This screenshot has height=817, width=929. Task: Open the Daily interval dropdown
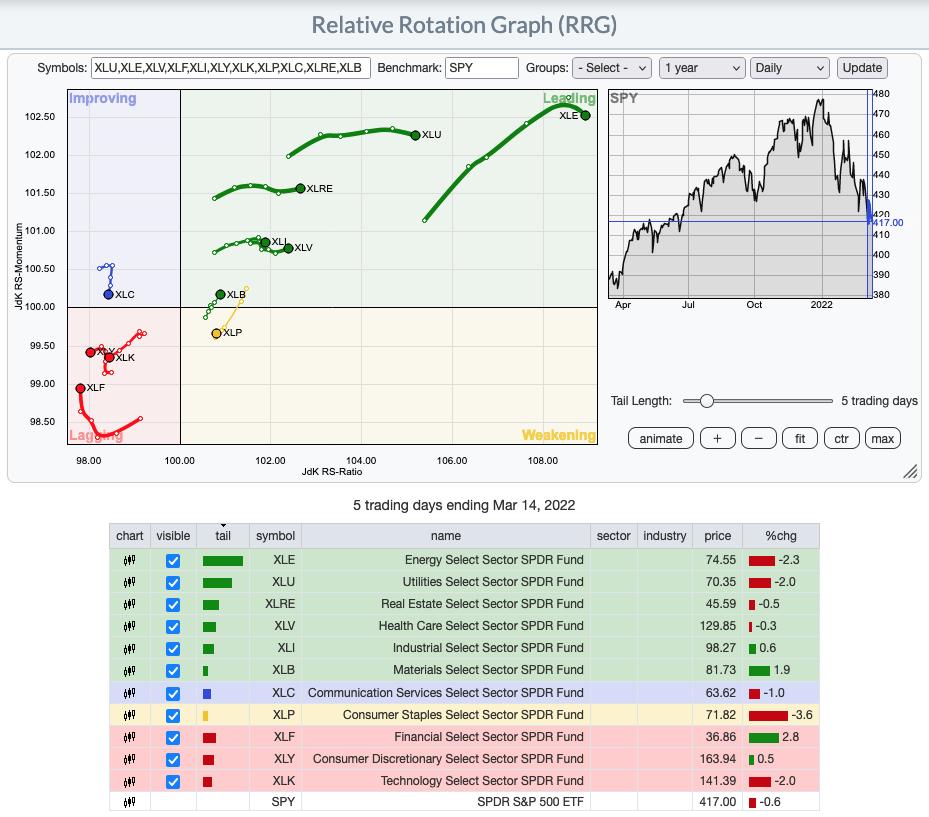pyautogui.click(x=789, y=68)
